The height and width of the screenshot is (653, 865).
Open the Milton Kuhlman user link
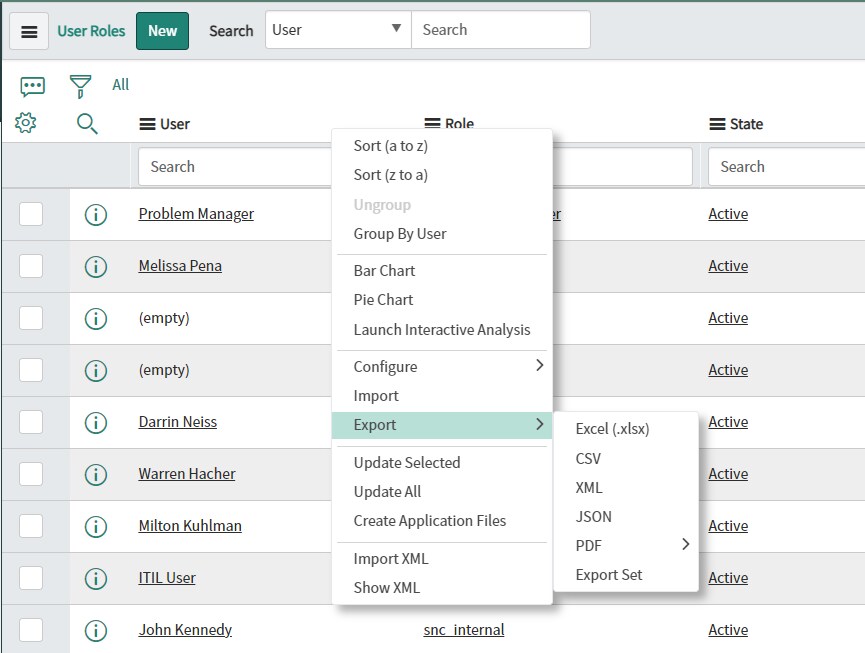[x=190, y=526]
